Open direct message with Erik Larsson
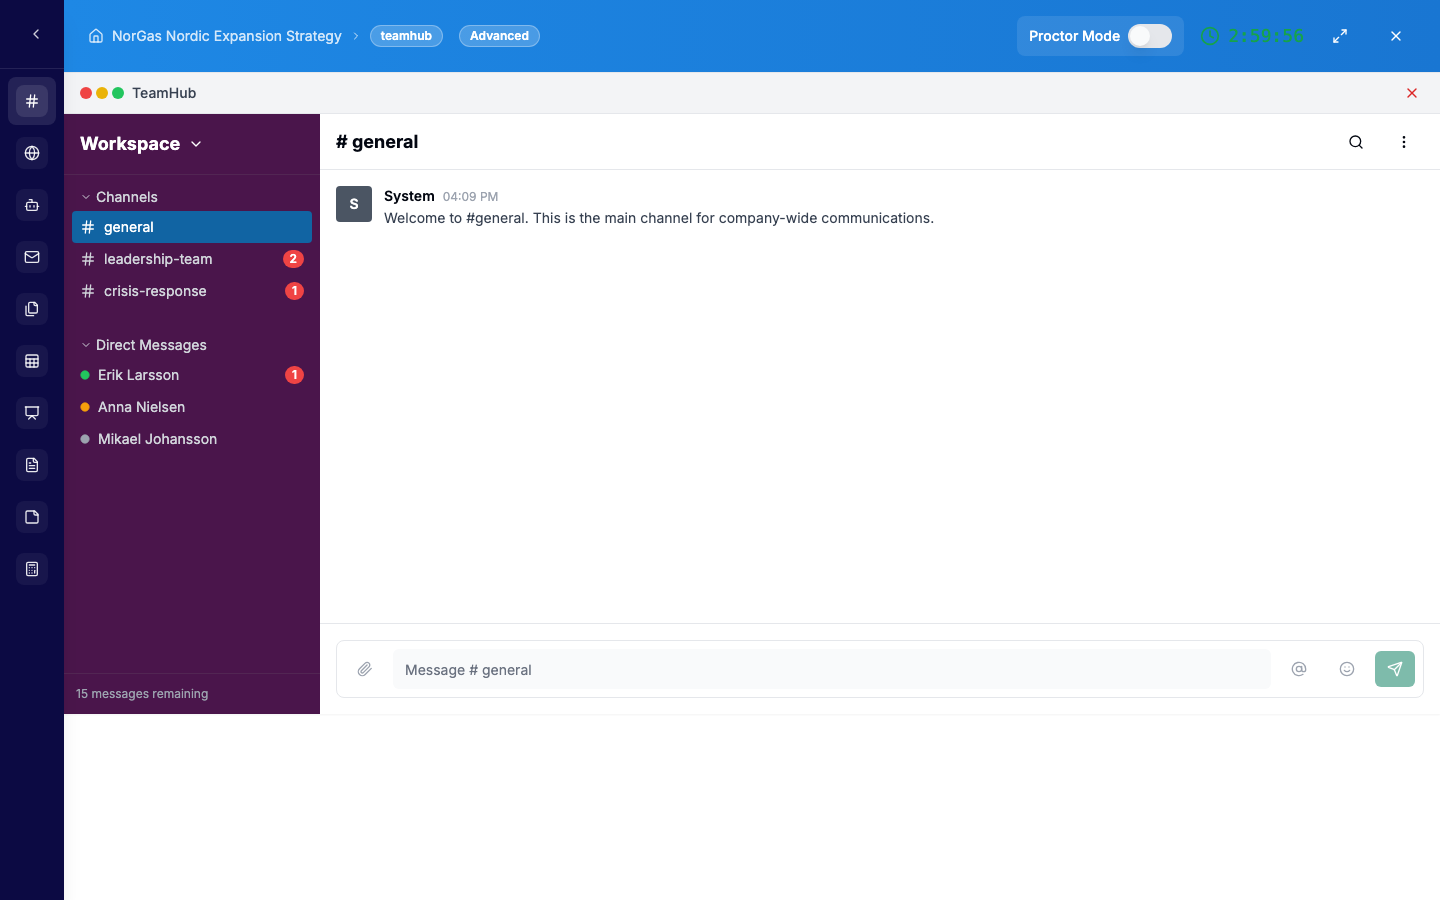The image size is (1440, 900). 192,375
